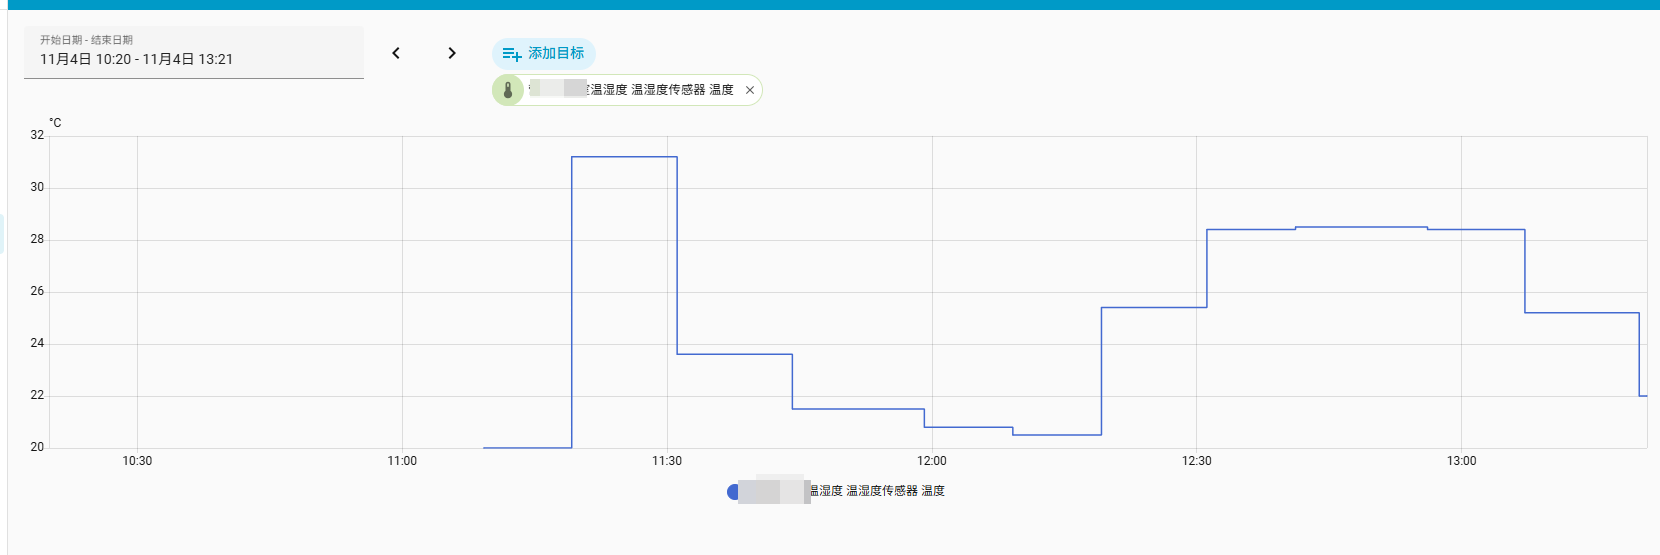Click the 12:30 time axis label
Screen dimensions: 1660x555
[x=1196, y=461]
